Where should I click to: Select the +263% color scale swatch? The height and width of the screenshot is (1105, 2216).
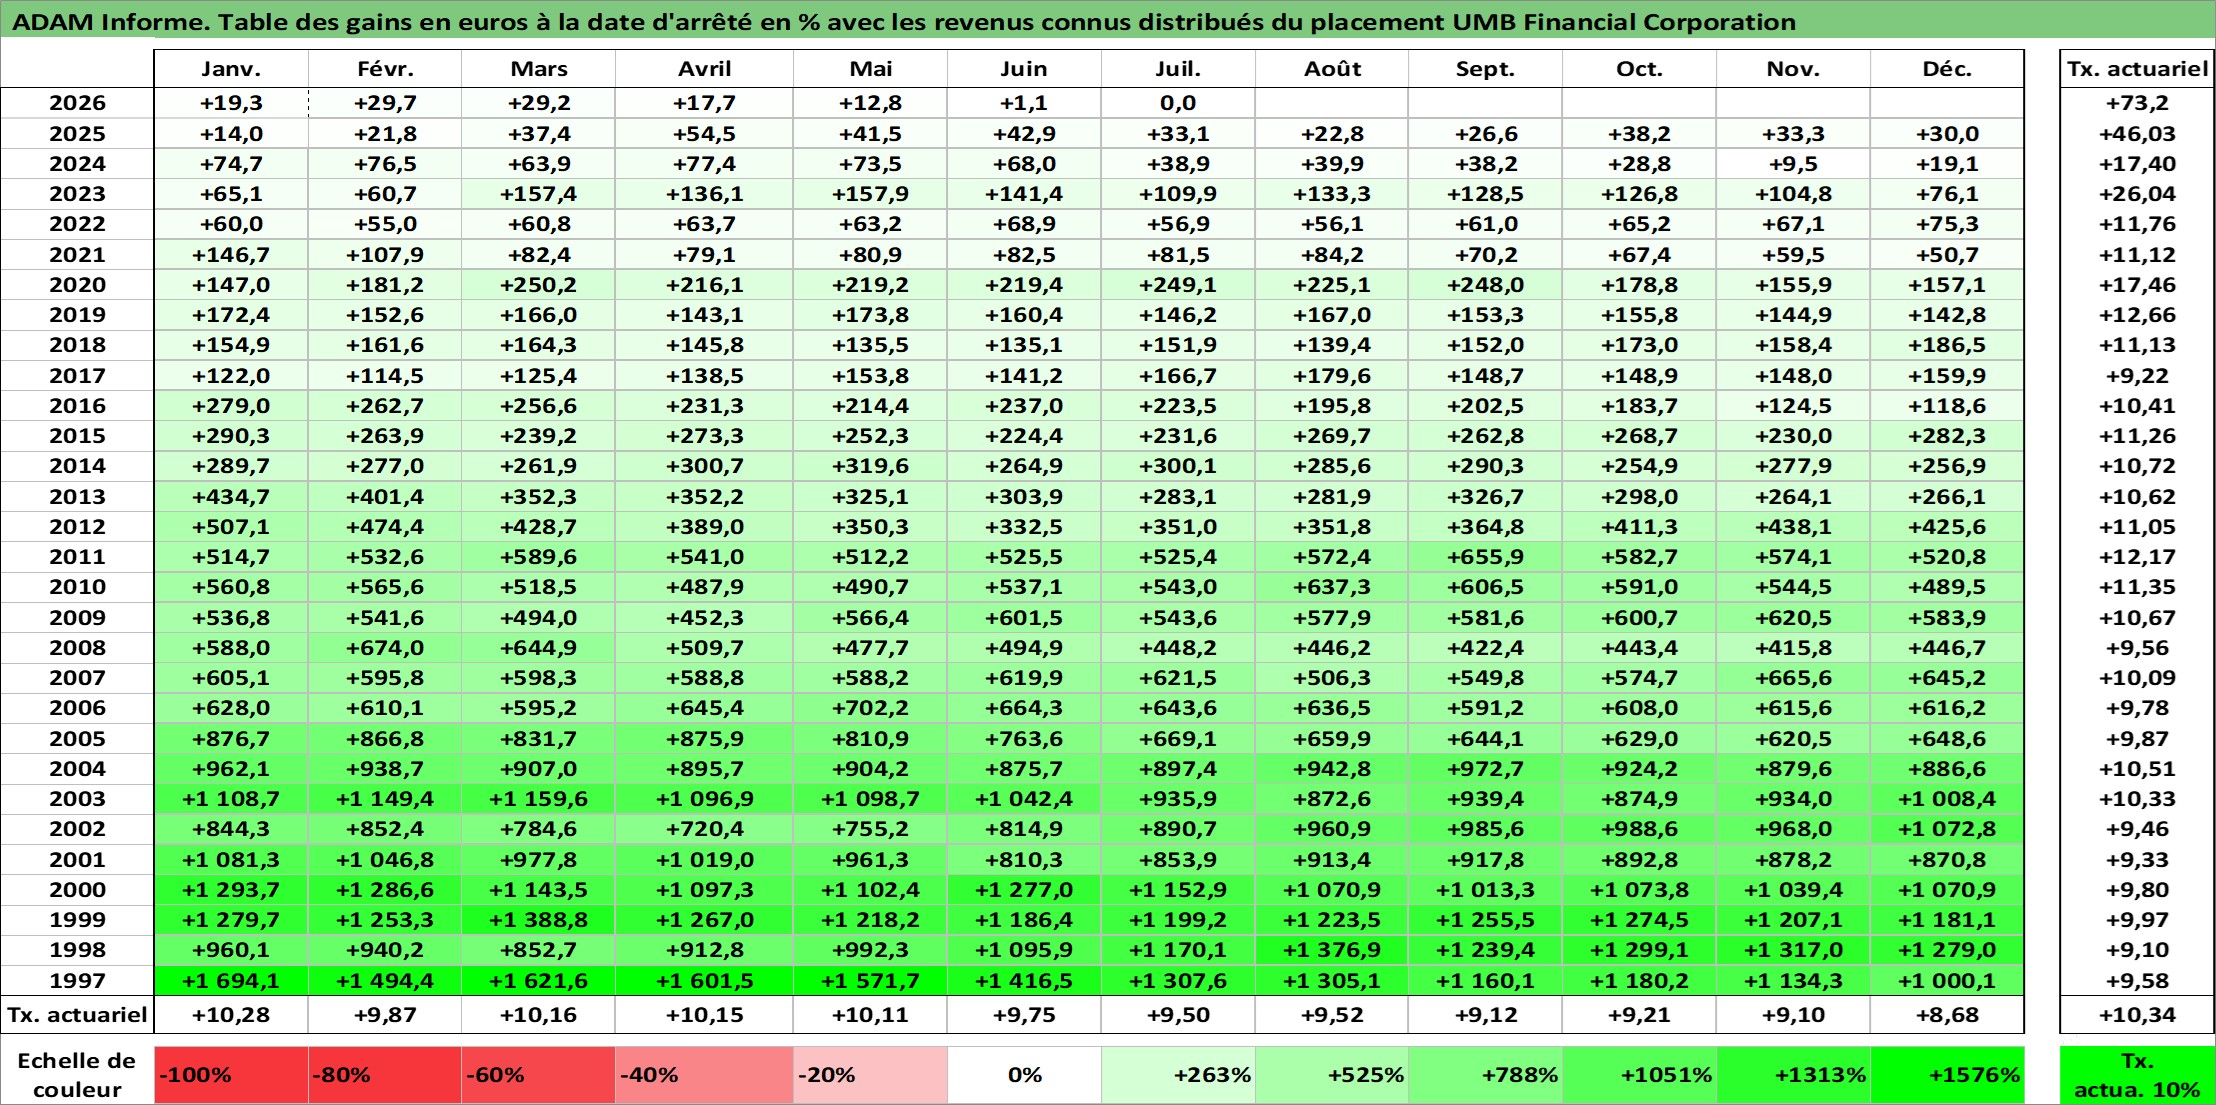(1178, 1075)
